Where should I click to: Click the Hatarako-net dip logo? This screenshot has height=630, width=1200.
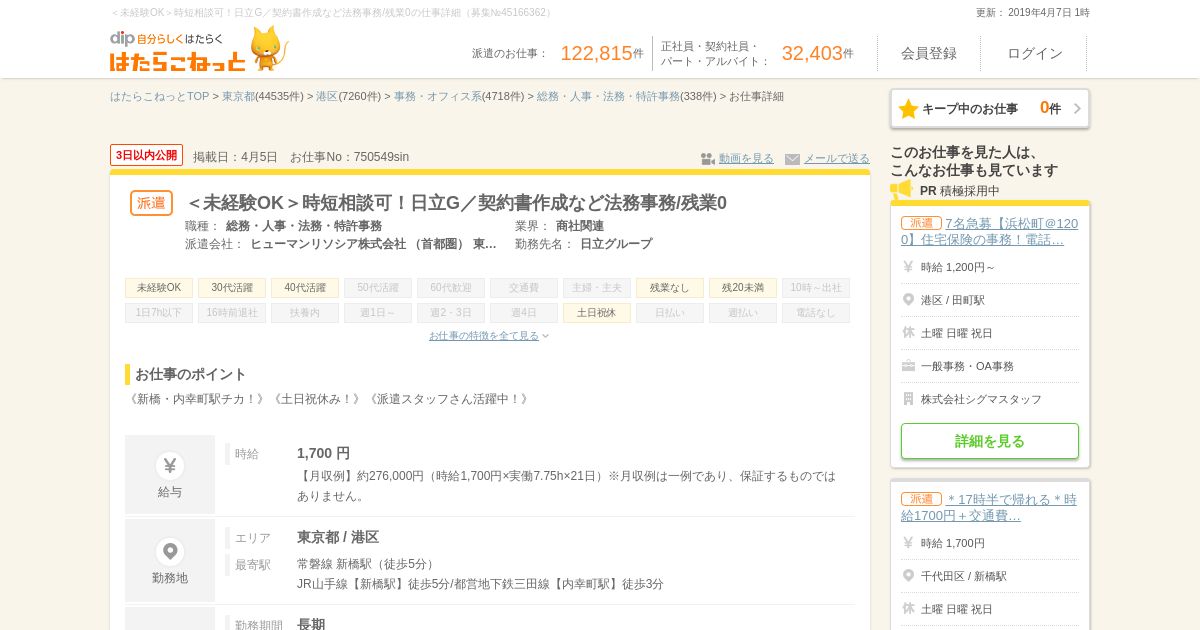coord(177,51)
